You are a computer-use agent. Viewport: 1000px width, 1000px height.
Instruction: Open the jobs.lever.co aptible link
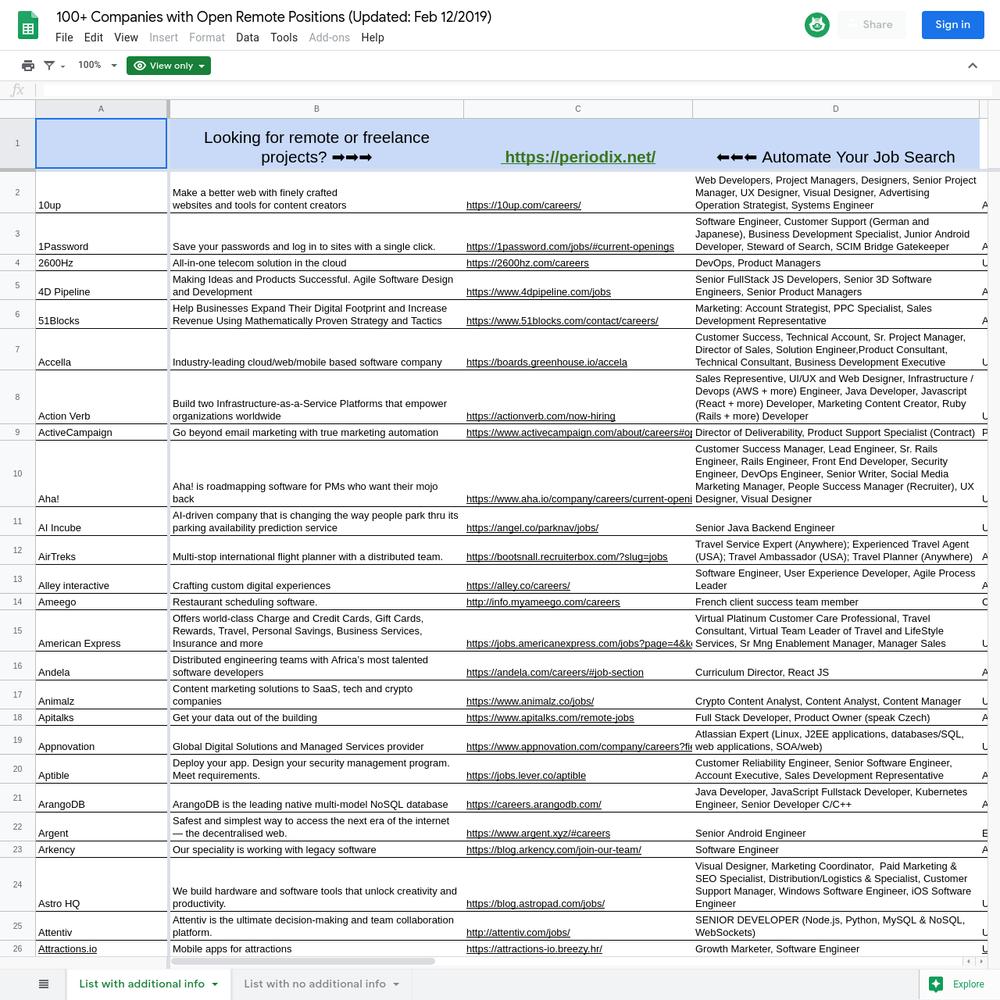point(526,776)
